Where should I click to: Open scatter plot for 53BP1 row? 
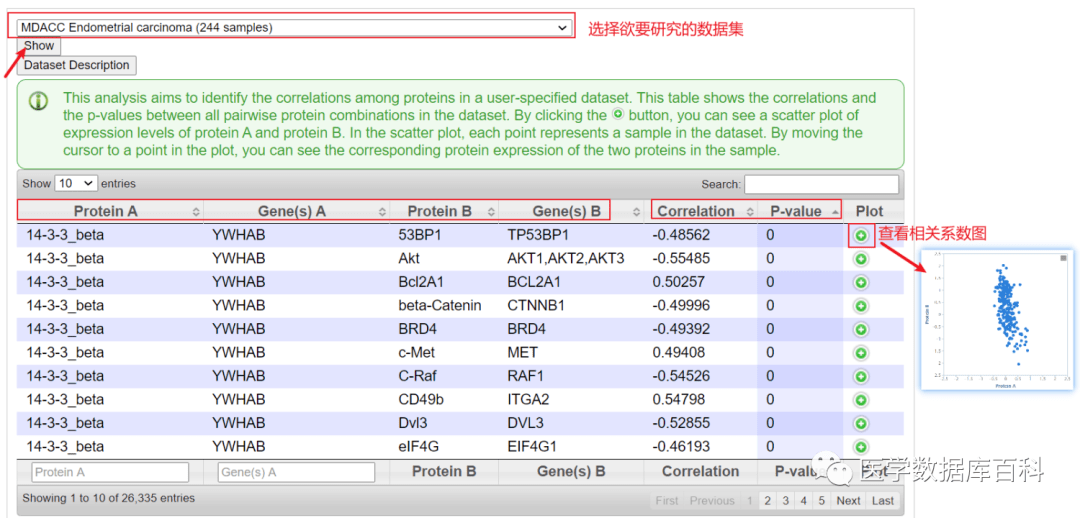click(860, 235)
